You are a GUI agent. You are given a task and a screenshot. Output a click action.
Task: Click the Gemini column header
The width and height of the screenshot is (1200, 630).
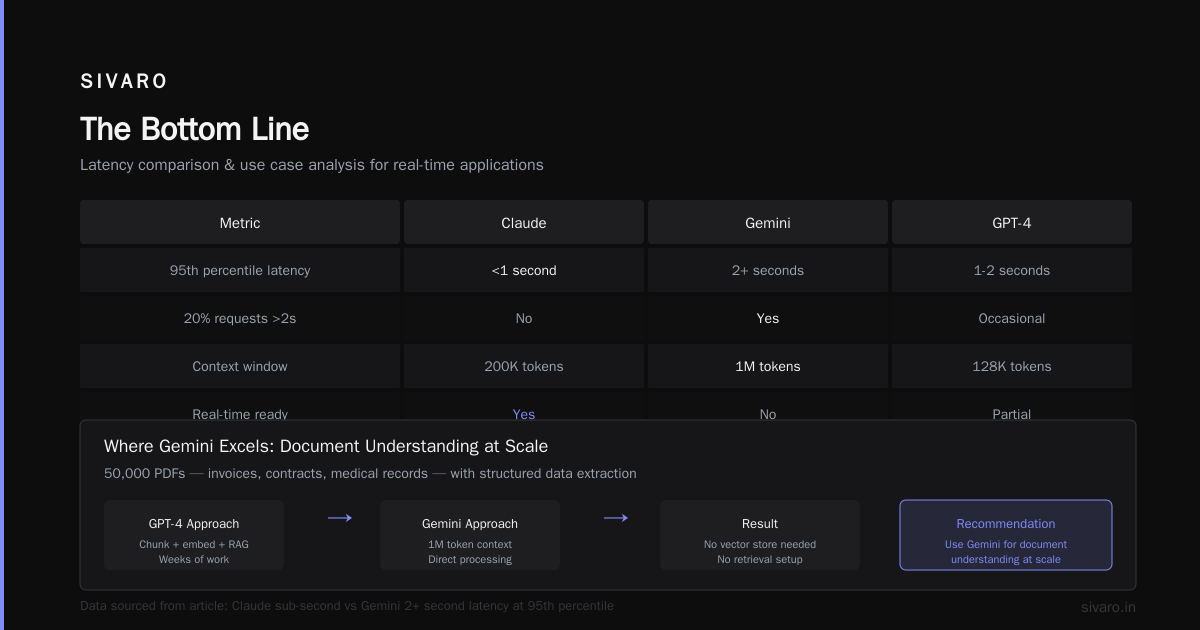pyautogui.click(x=768, y=222)
